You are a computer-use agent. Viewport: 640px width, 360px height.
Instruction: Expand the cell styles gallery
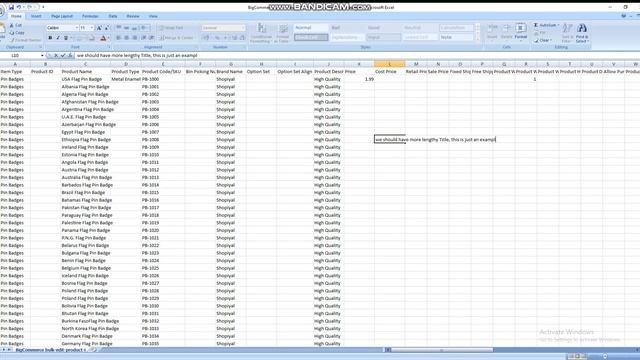click(x=478, y=38)
